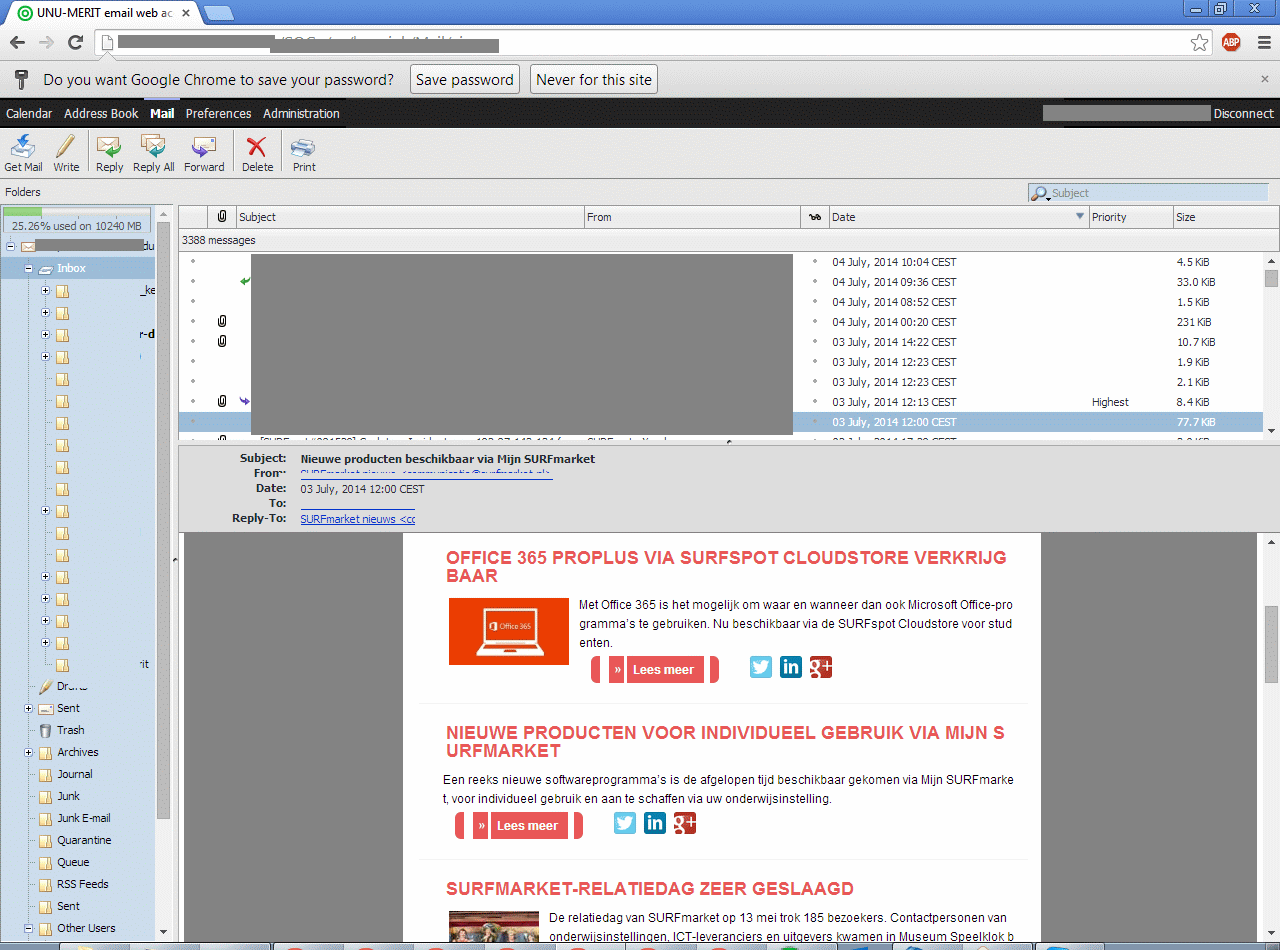The width and height of the screenshot is (1280, 950).
Task: Go to Administration
Action: pos(301,114)
